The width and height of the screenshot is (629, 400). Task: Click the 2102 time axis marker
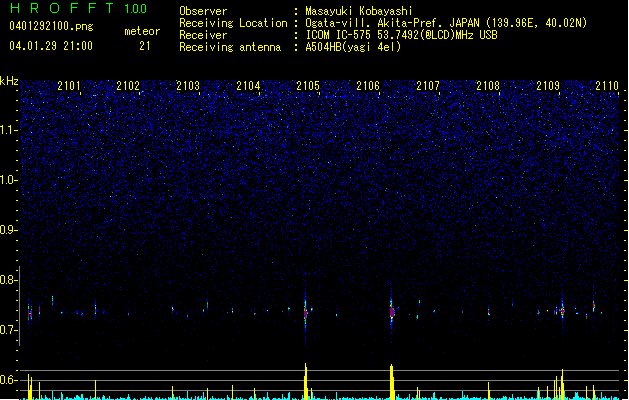pyautogui.click(x=128, y=86)
